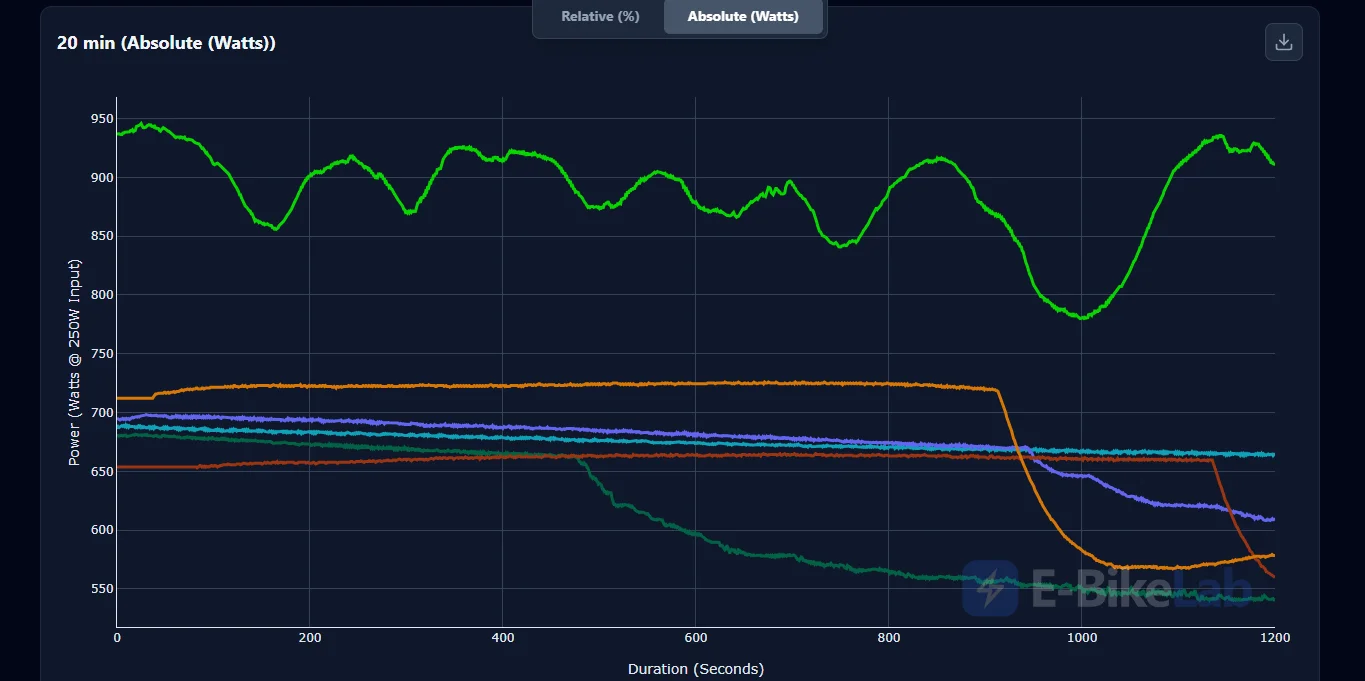This screenshot has width=1365, height=681.
Task: Click the 1200 tick on duration axis
Action: tap(1274, 637)
